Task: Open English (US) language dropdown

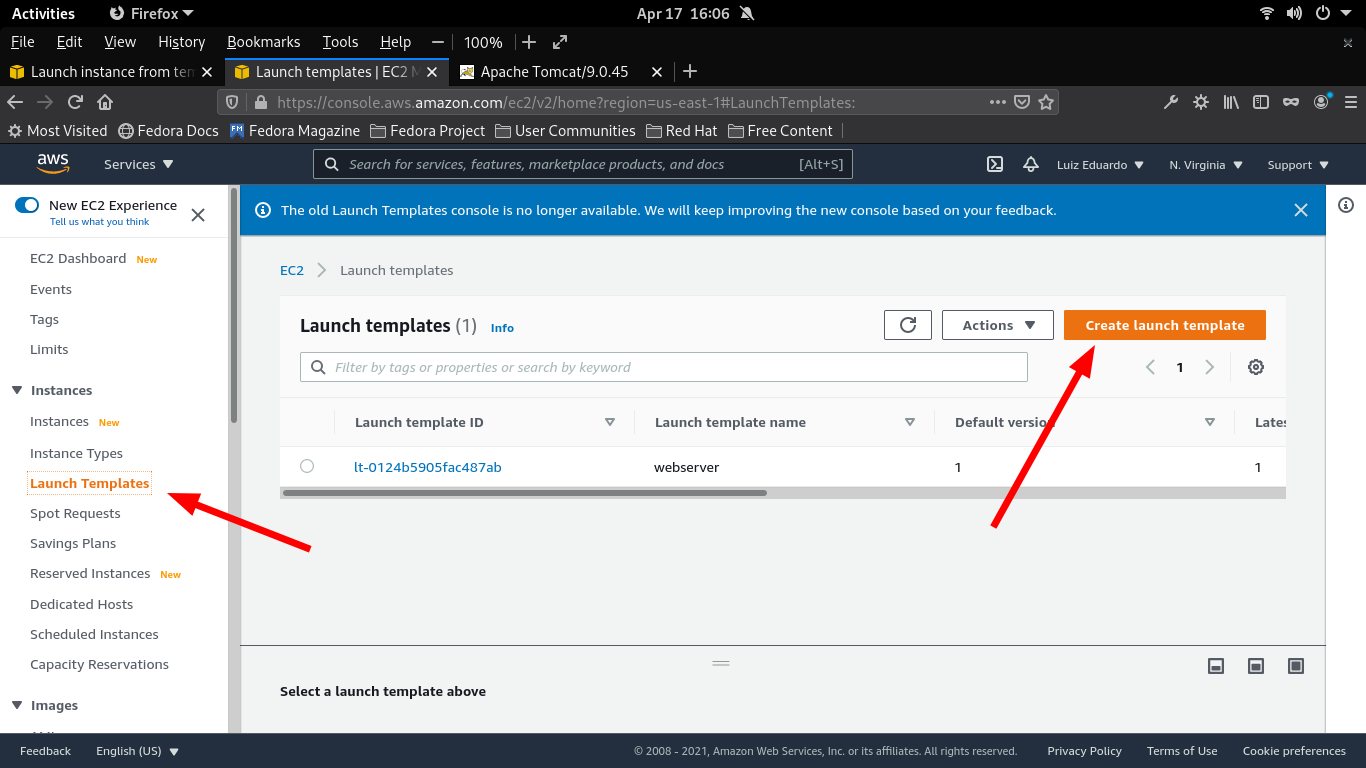Action: click(x=137, y=751)
